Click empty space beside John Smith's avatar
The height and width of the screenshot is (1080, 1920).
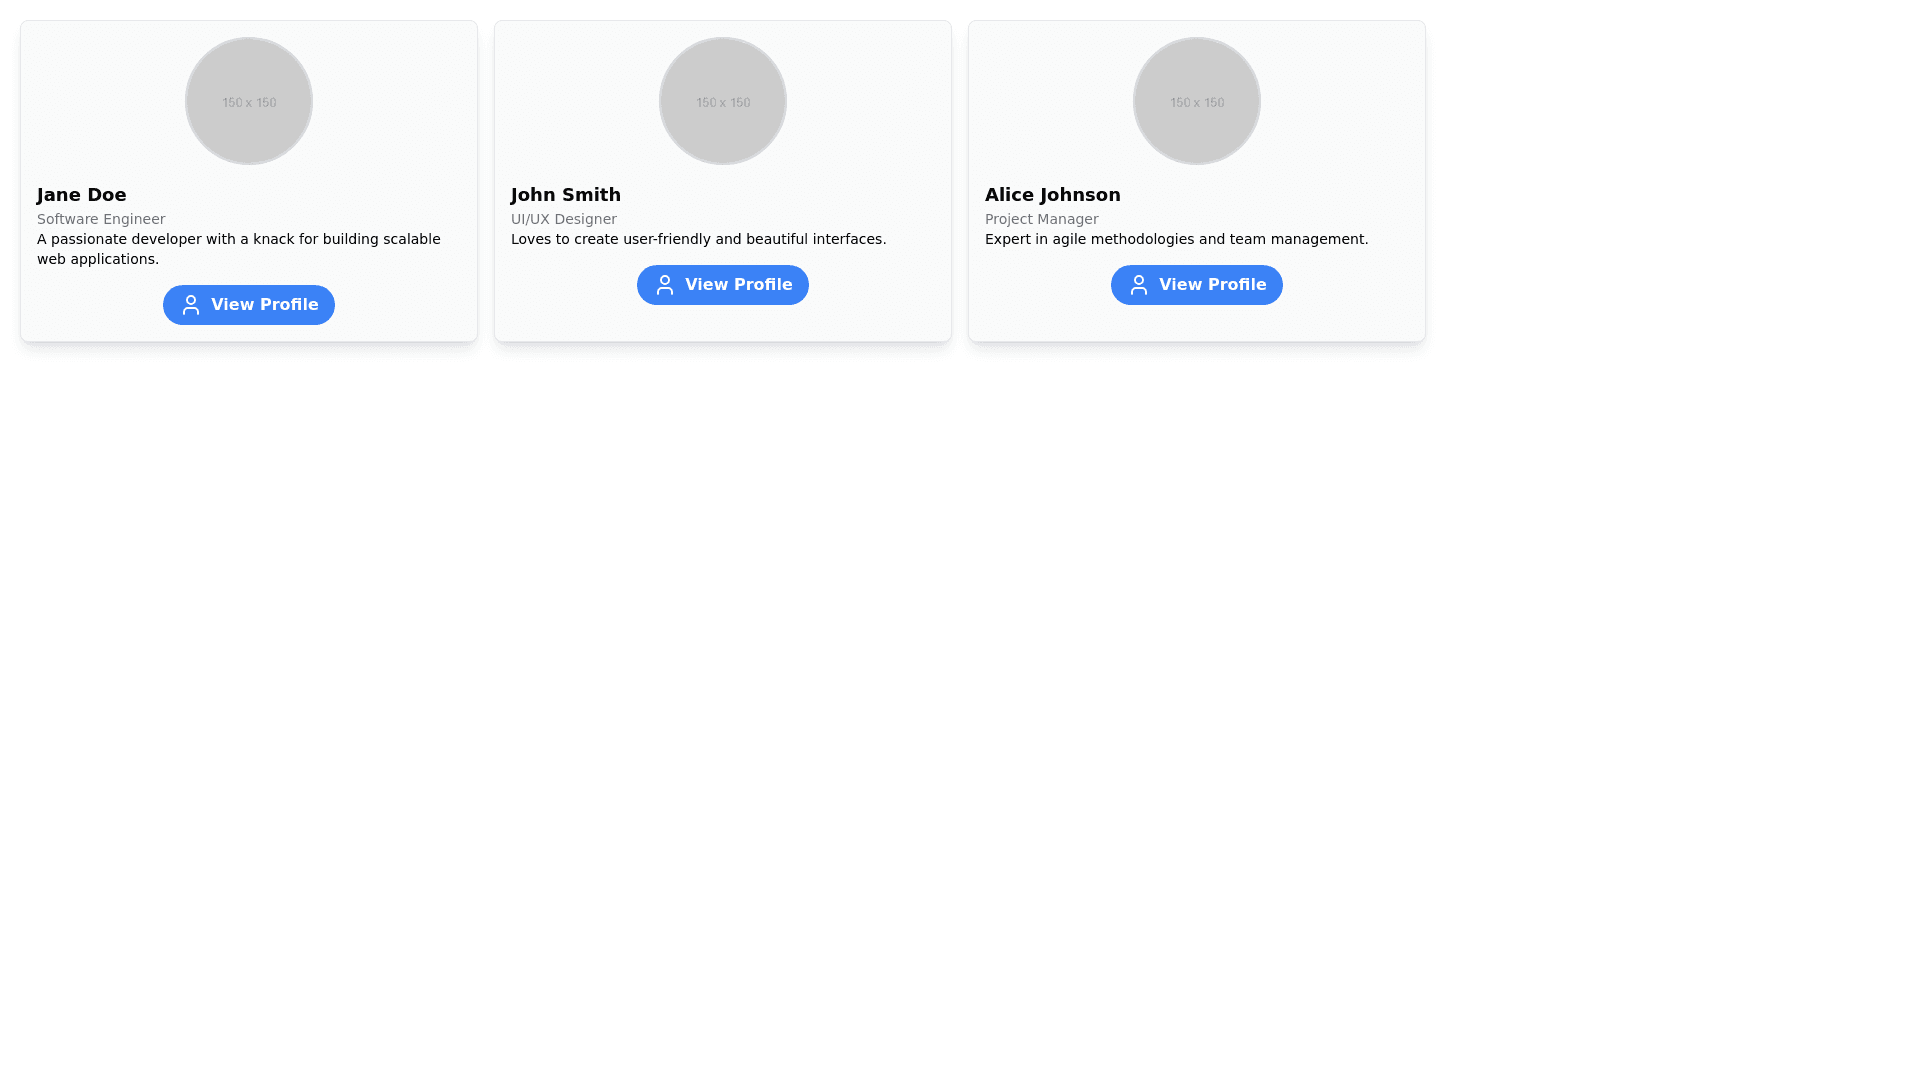click(x=860, y=100)
